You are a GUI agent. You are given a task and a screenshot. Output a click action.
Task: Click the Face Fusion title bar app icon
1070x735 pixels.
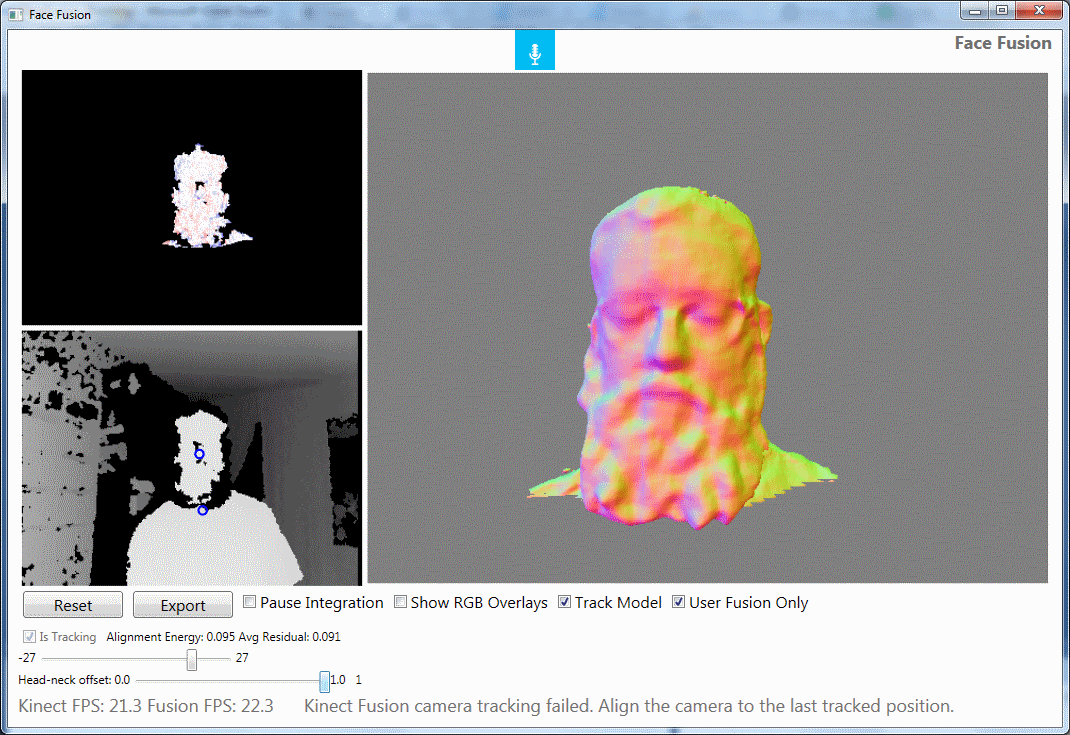pyautogui.click(x=16, y=14)
